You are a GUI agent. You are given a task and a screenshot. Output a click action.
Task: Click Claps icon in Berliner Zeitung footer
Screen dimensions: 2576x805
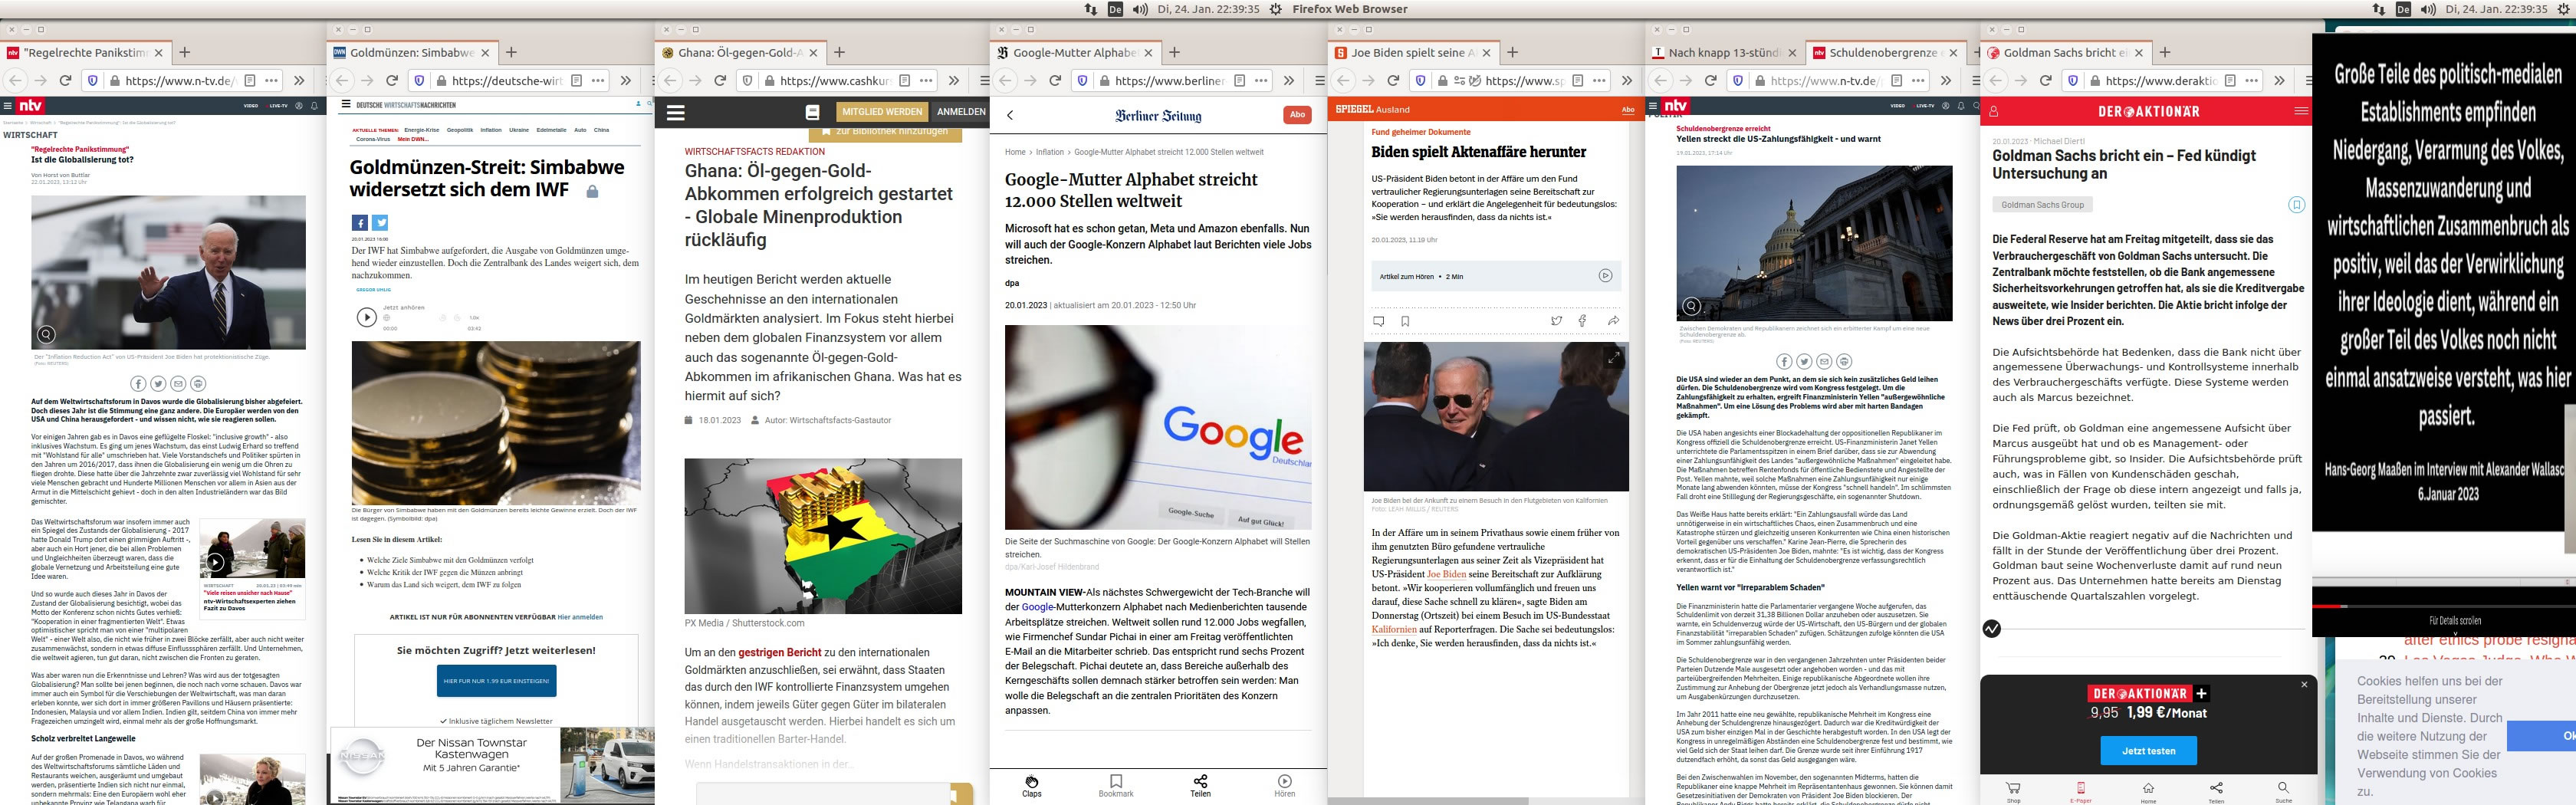1032,786
